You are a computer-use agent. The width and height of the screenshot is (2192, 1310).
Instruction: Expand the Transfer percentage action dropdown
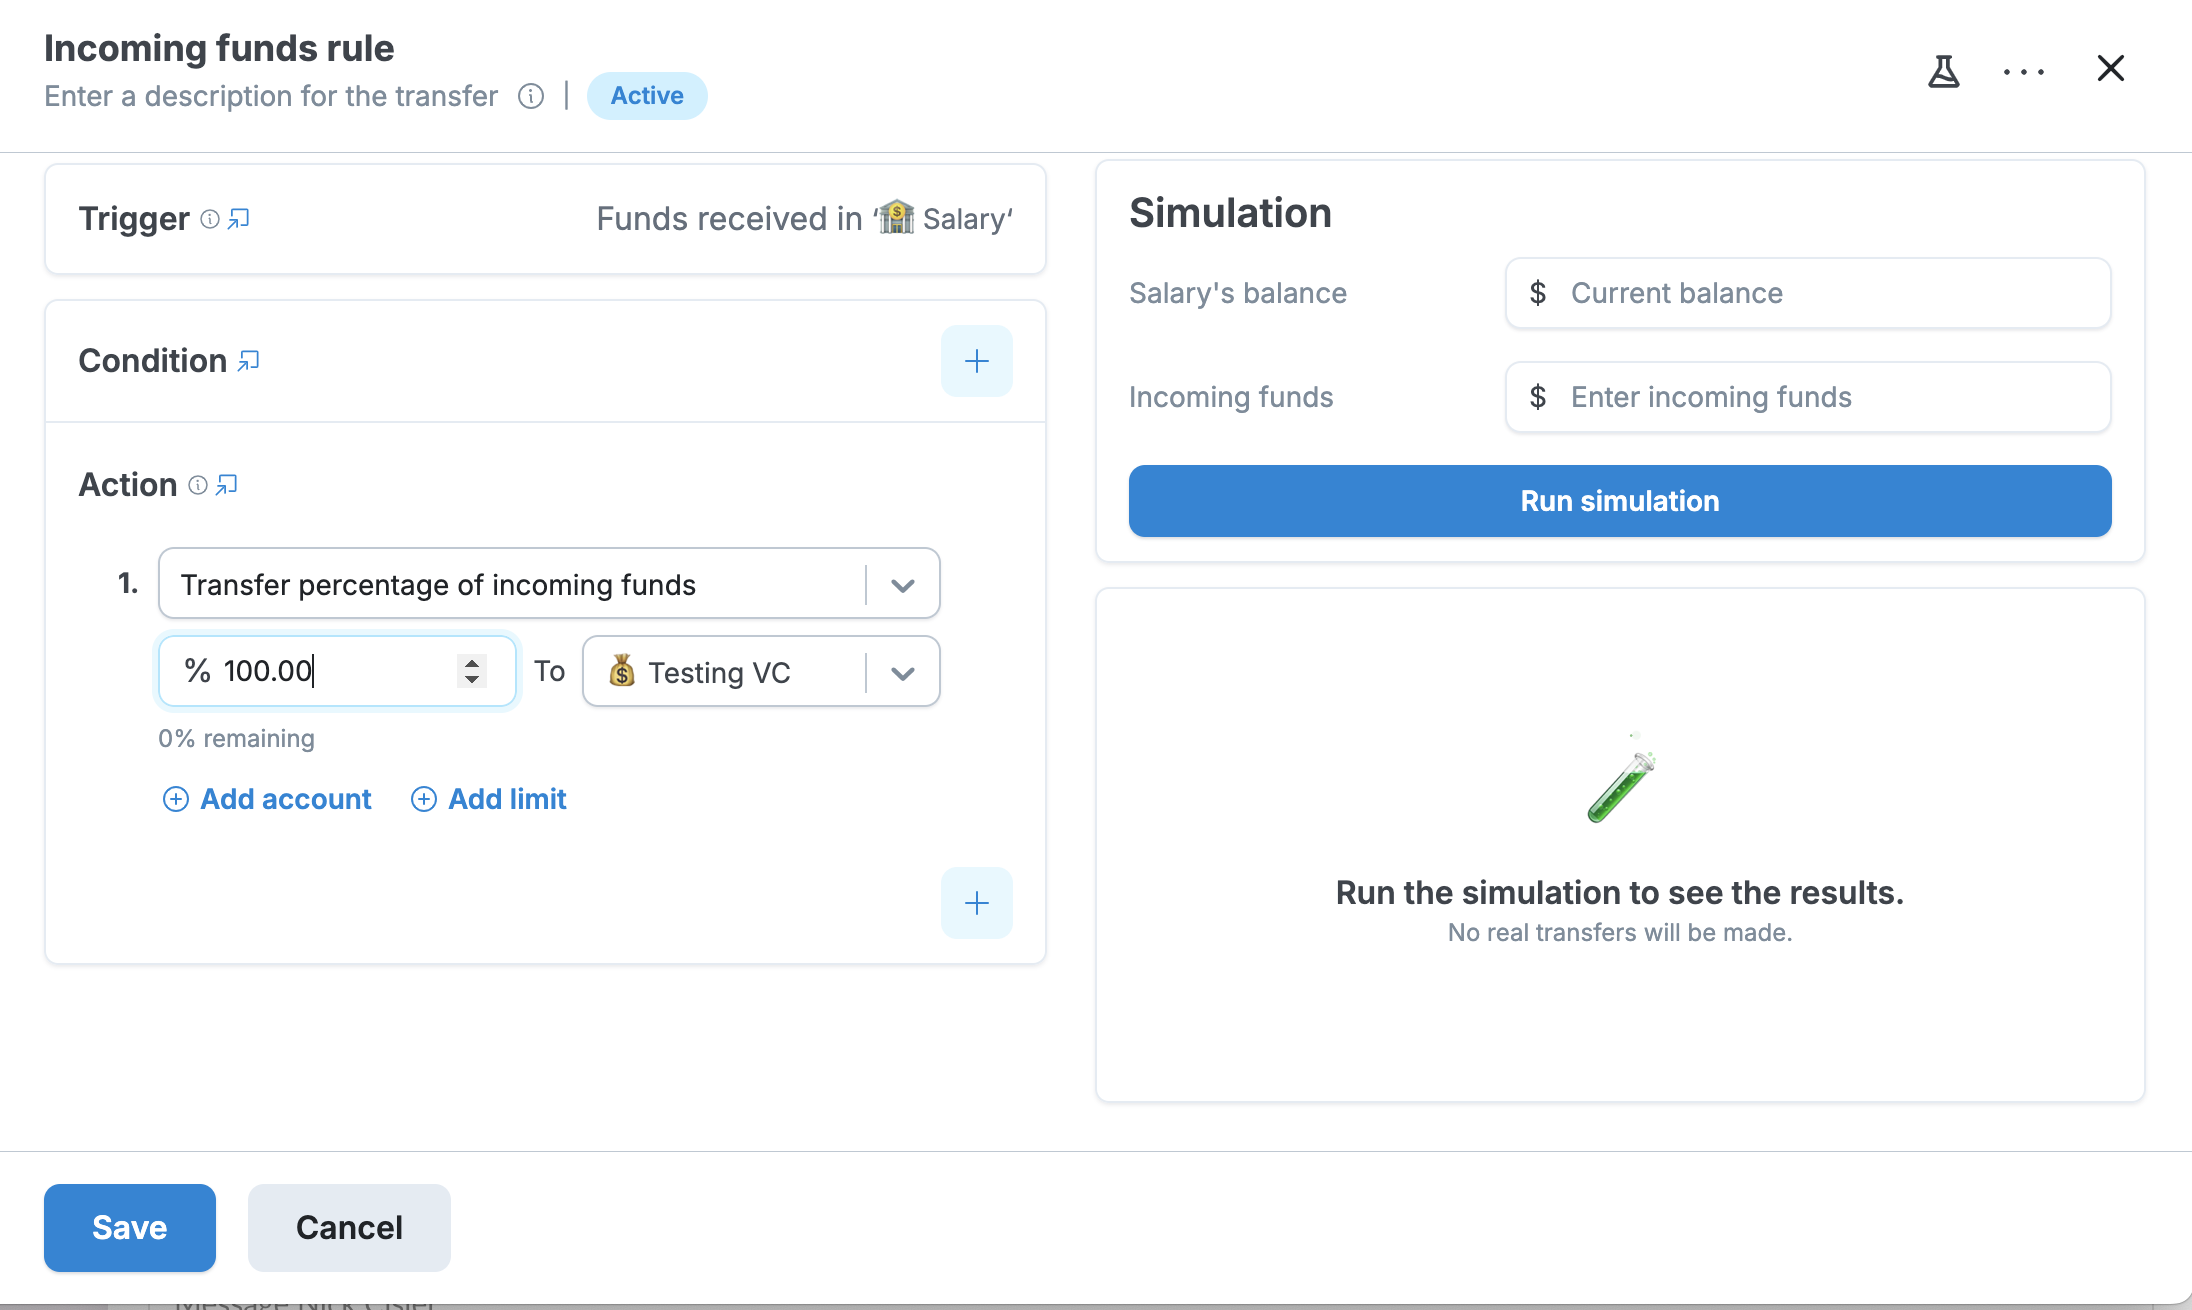pyautogui.click(x=903, y=585)
